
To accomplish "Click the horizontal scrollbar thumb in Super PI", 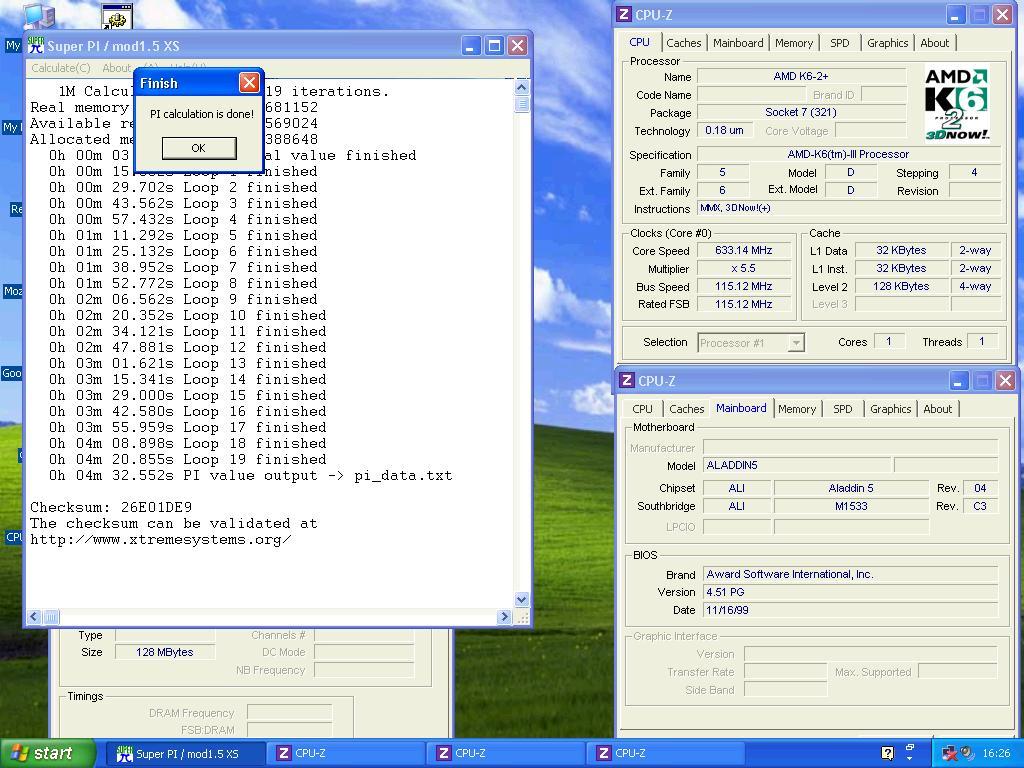I will coord(51,616).
